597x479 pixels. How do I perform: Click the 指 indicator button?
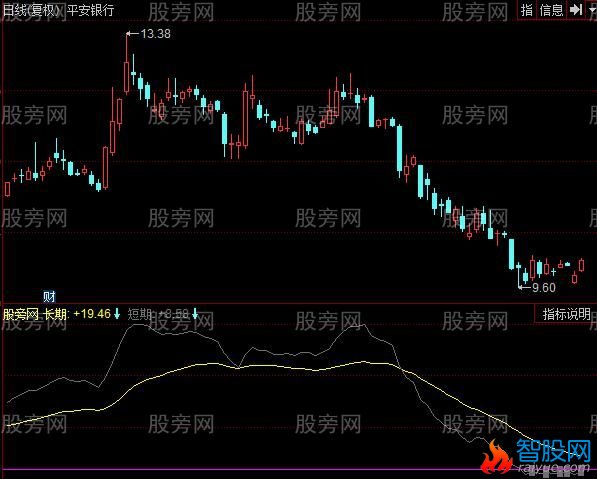(x=527, y=10)
